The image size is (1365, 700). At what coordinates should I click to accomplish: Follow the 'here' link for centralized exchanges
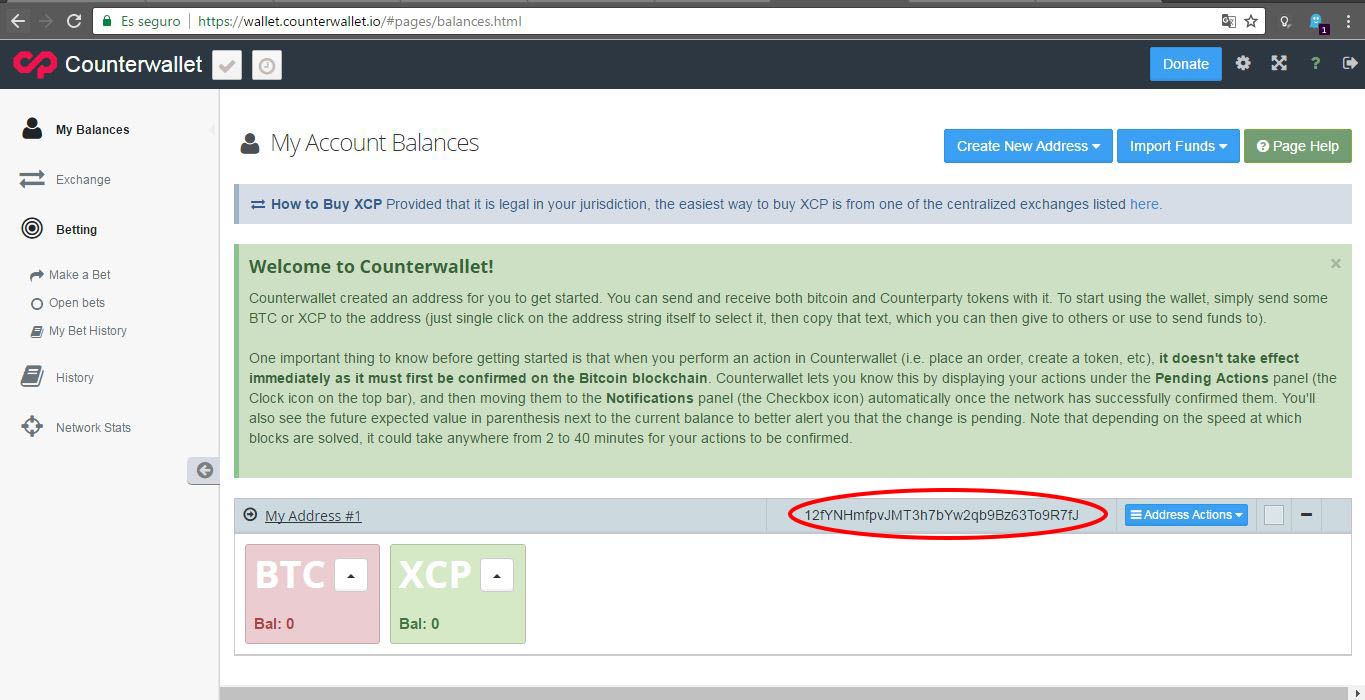(x=1144, y=204)
